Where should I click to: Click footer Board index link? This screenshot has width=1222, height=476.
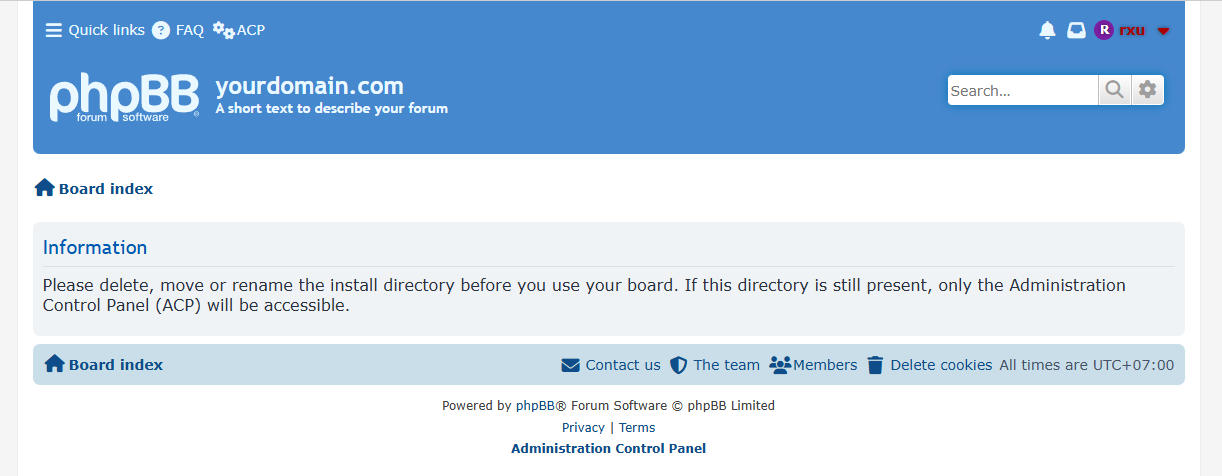coord(115,365)
